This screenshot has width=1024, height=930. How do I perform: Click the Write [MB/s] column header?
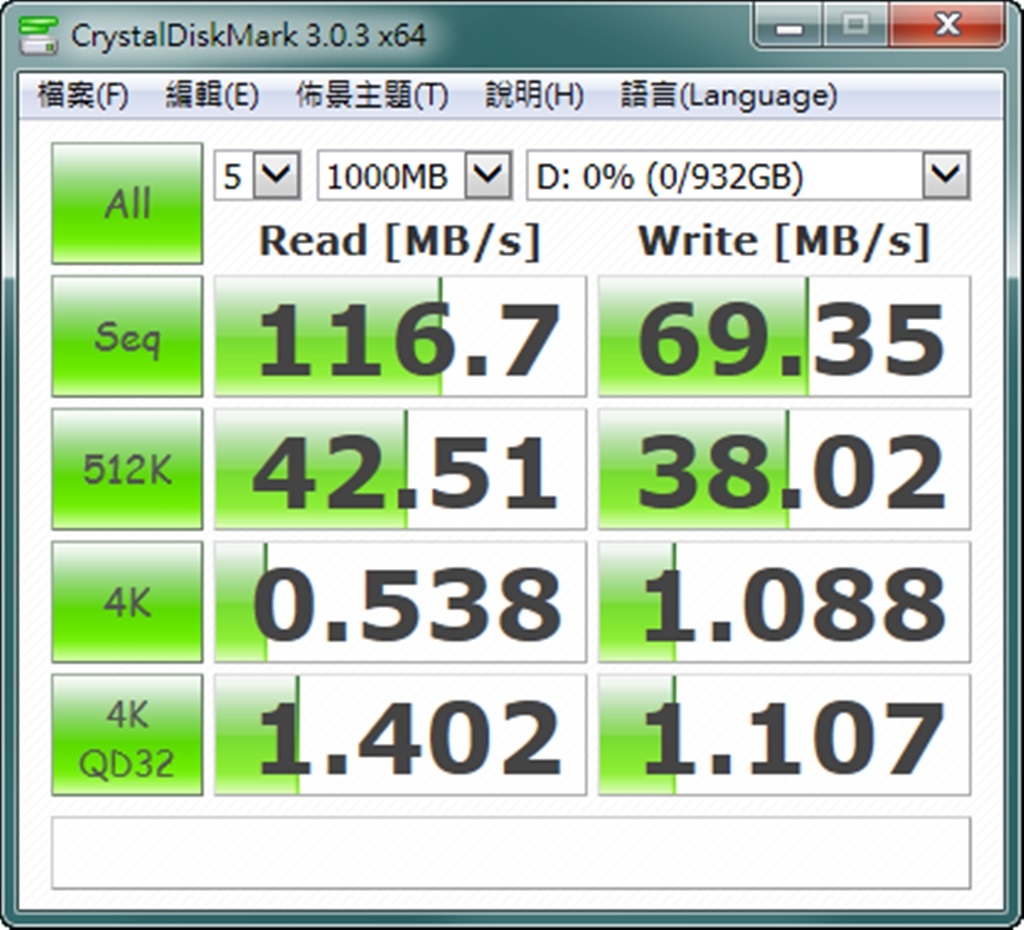[784, 242]
